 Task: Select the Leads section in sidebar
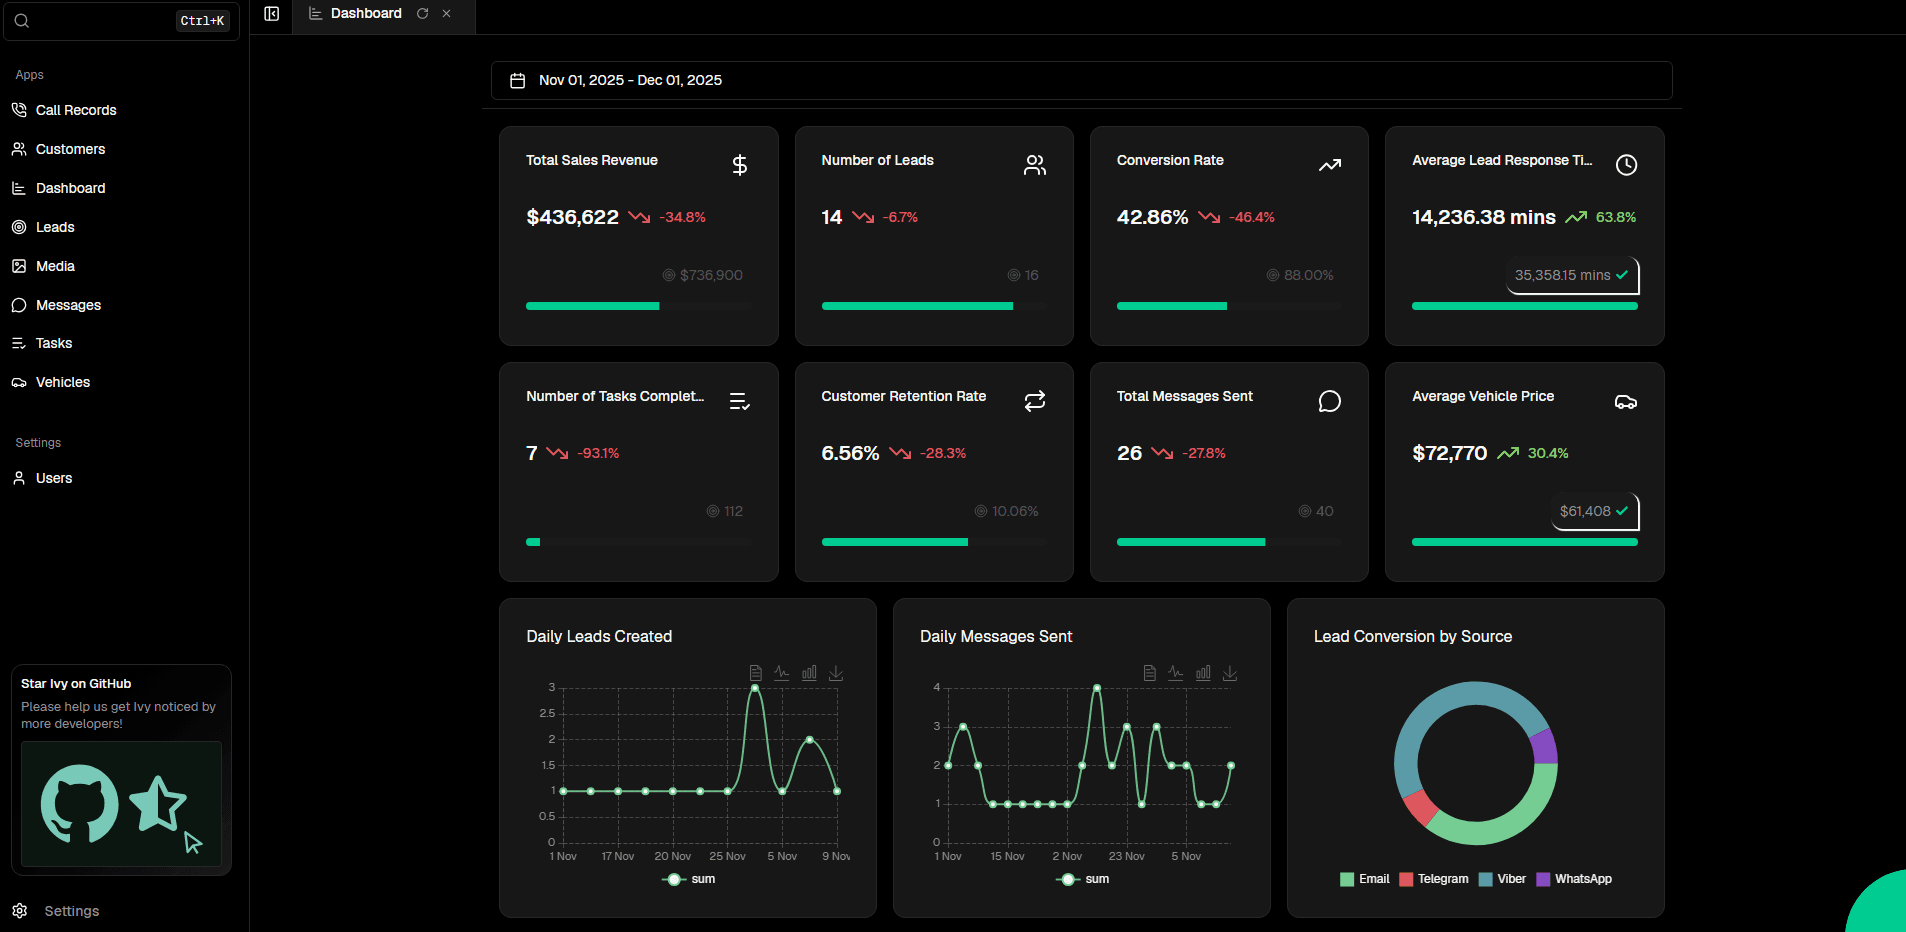[54, 227]
